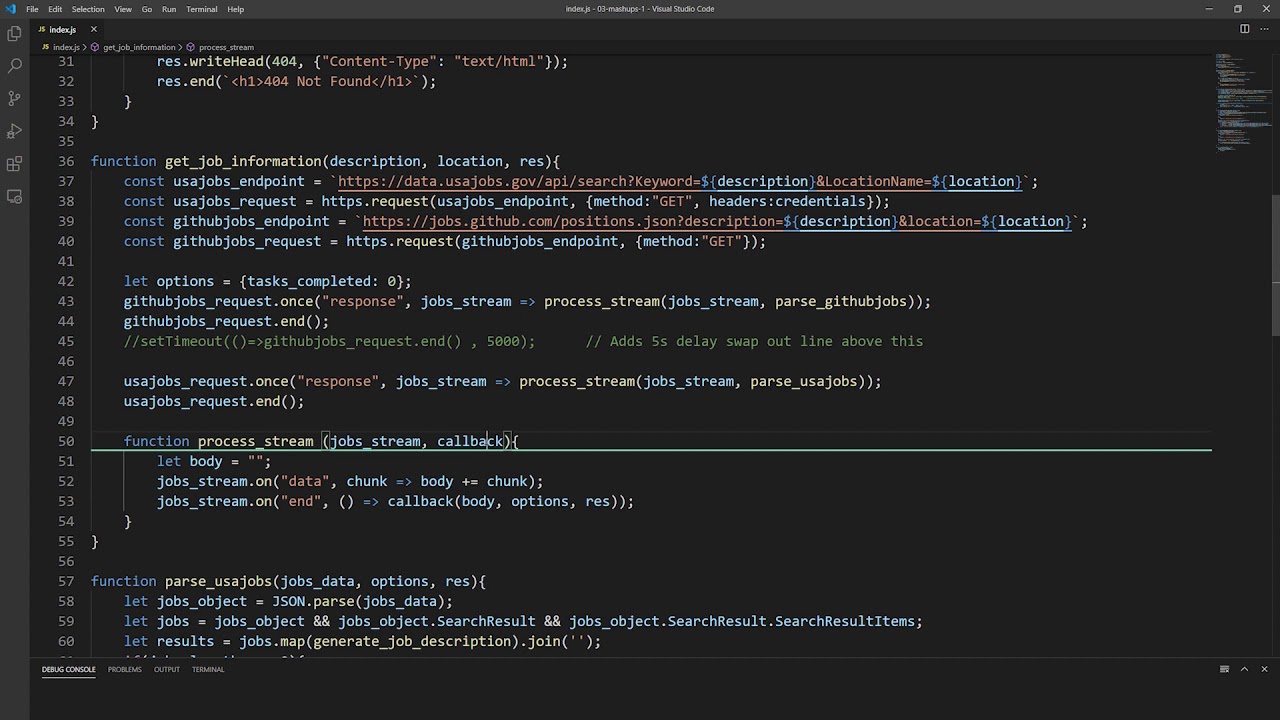This screenshot has height=720, width=1280.
Task: Open the Source Control view
Action: pos(14,98)
